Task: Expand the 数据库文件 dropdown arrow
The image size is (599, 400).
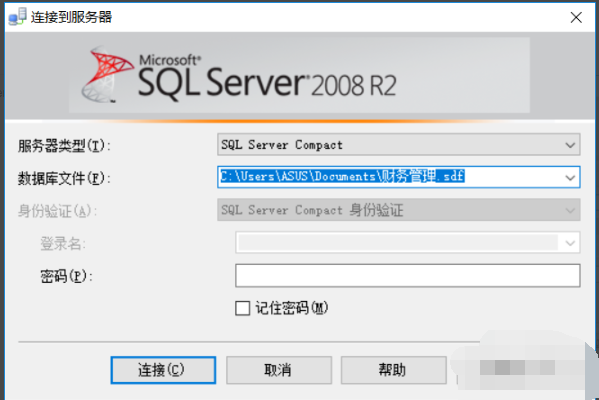Action: pyautogui.click(x=570, y=178)
